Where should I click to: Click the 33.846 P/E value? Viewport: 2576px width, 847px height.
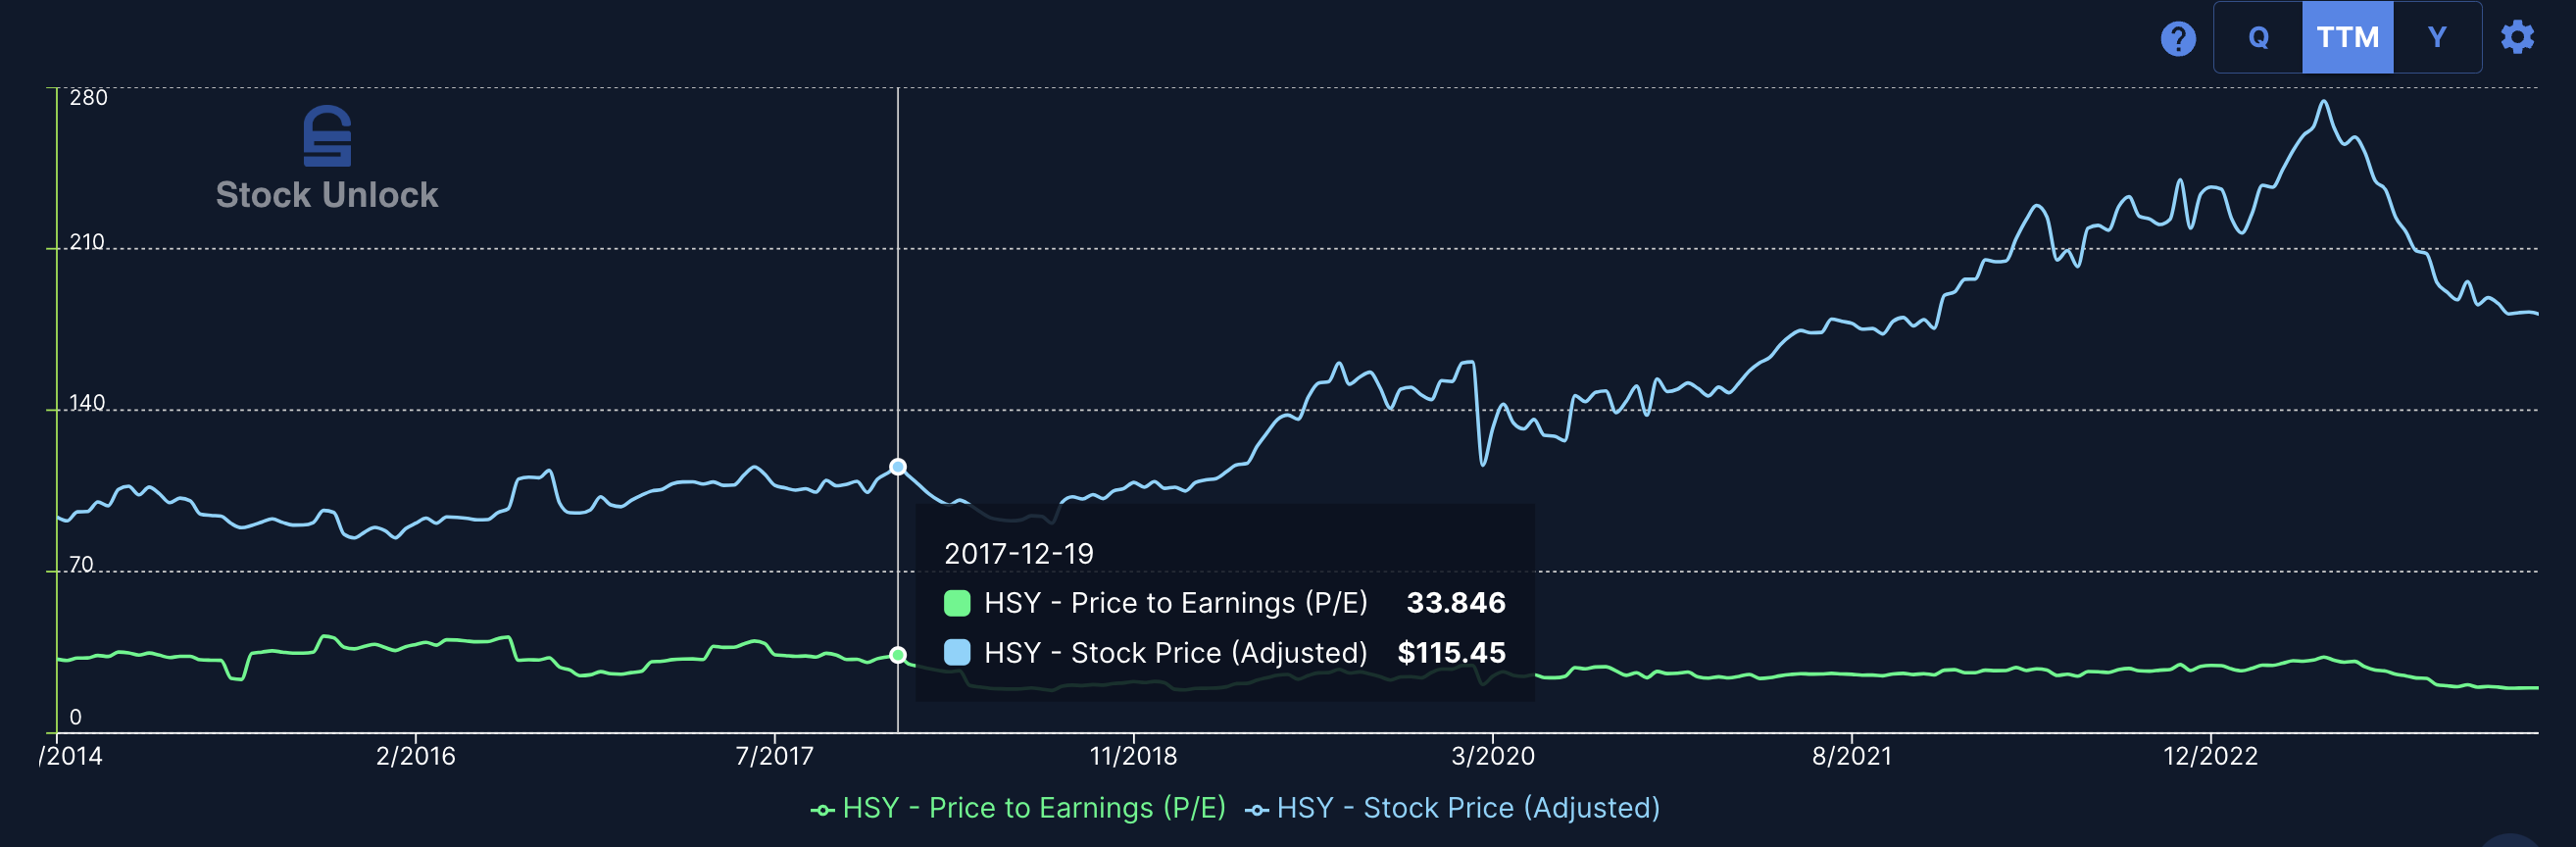click(1455, 602)
